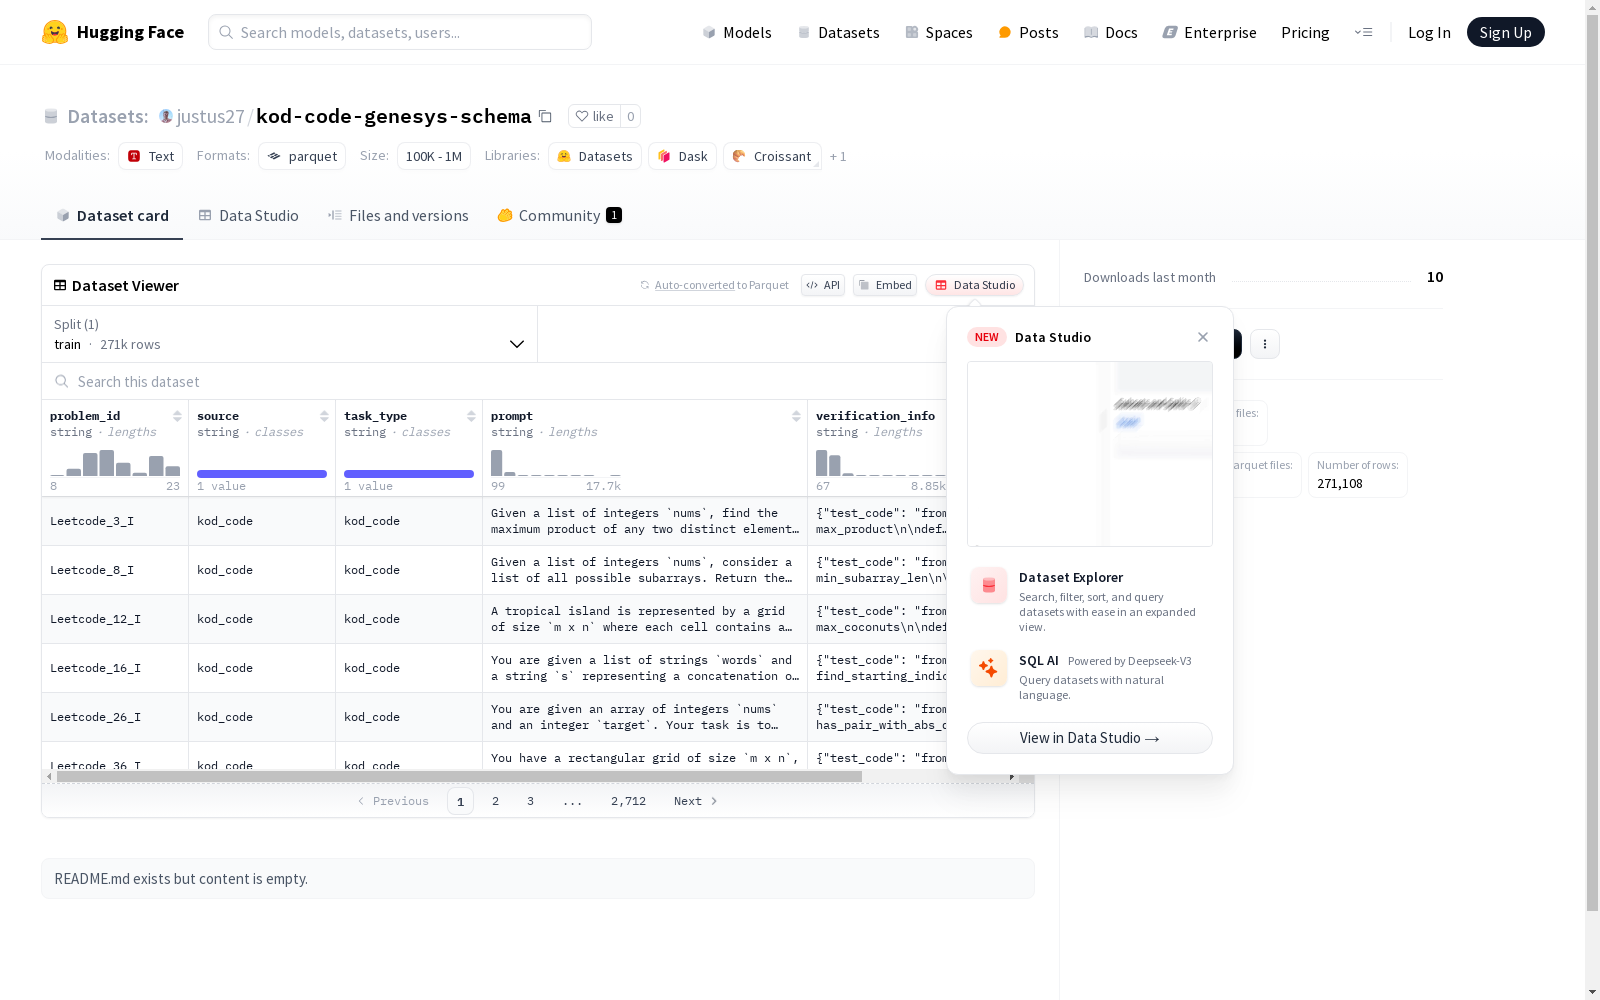Click View in Data Studio button

1090,738
